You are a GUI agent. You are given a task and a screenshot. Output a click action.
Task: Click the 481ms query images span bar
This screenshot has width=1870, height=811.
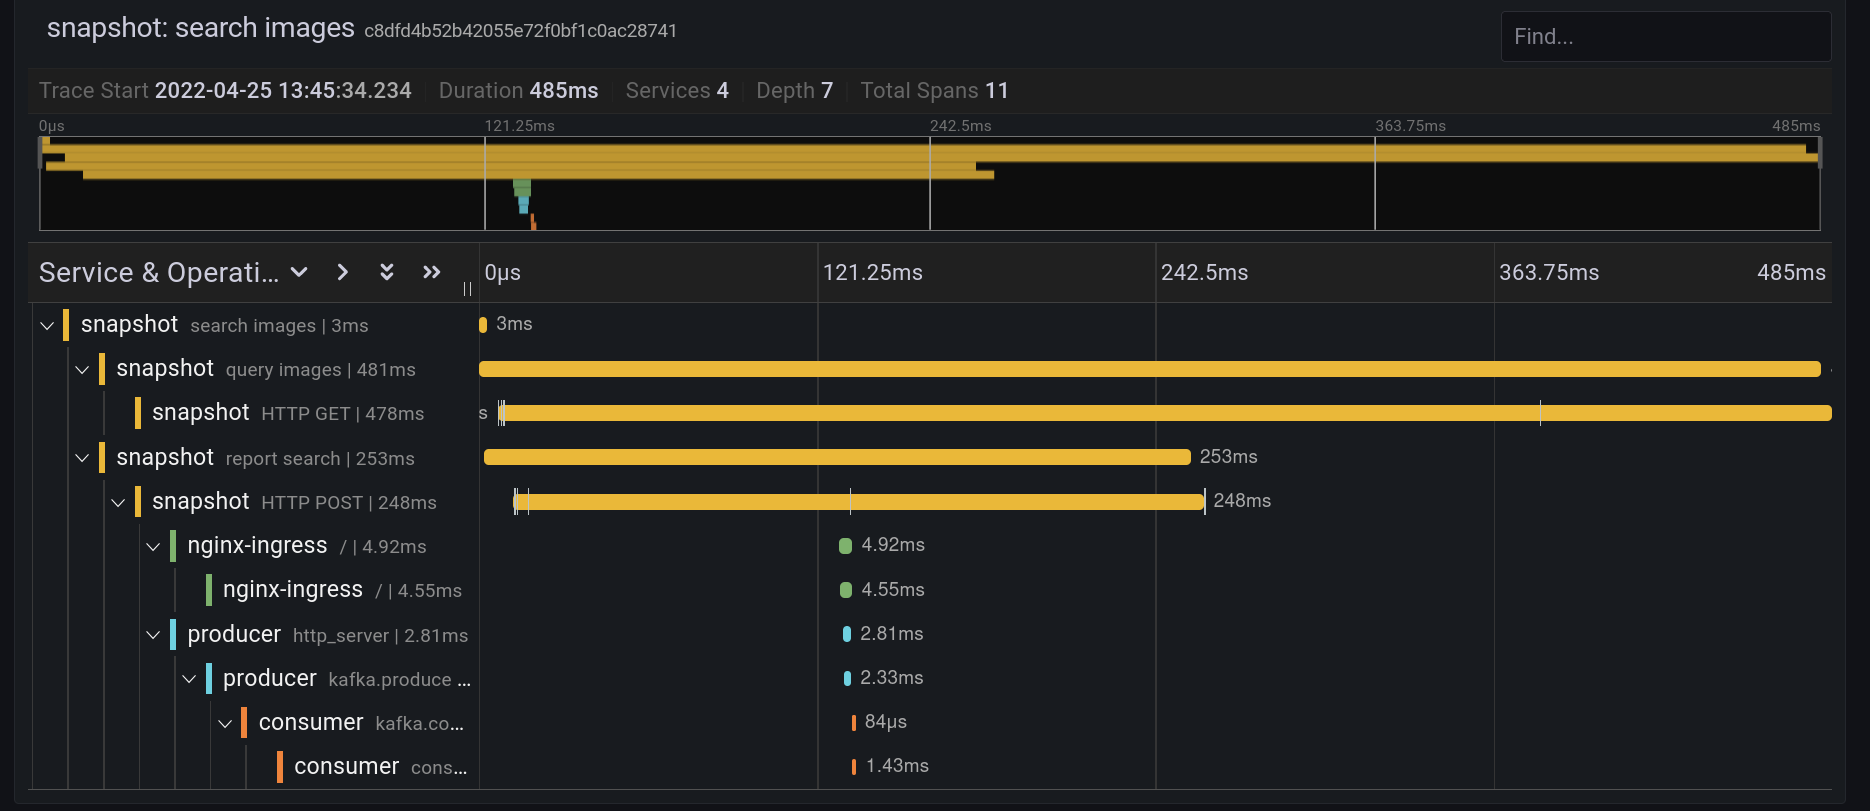tap(1150, 369)
